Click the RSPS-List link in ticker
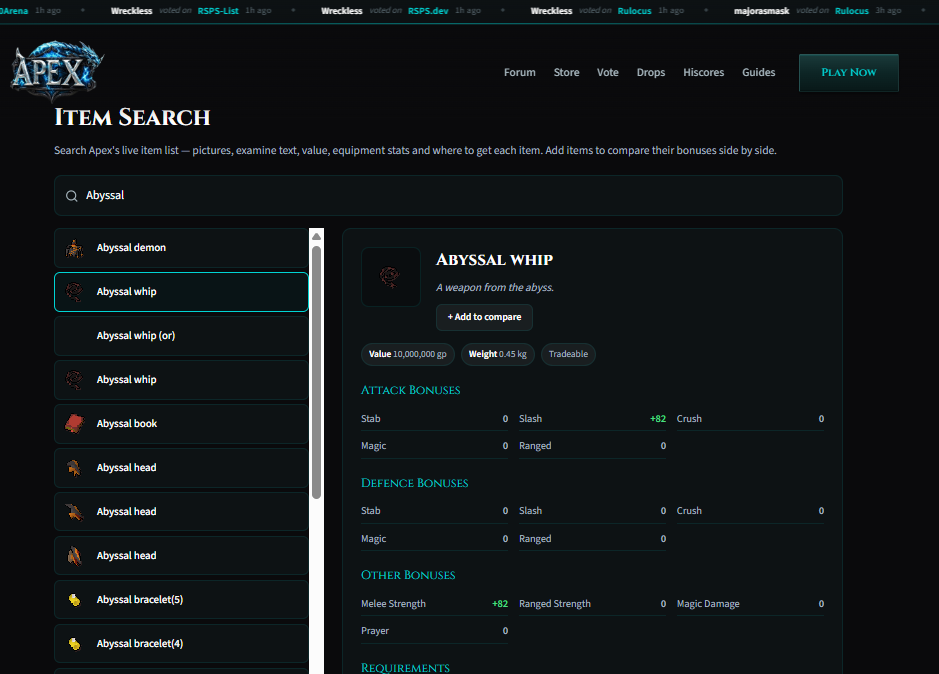Screen dimensions: 939x674 pos(218,11)
